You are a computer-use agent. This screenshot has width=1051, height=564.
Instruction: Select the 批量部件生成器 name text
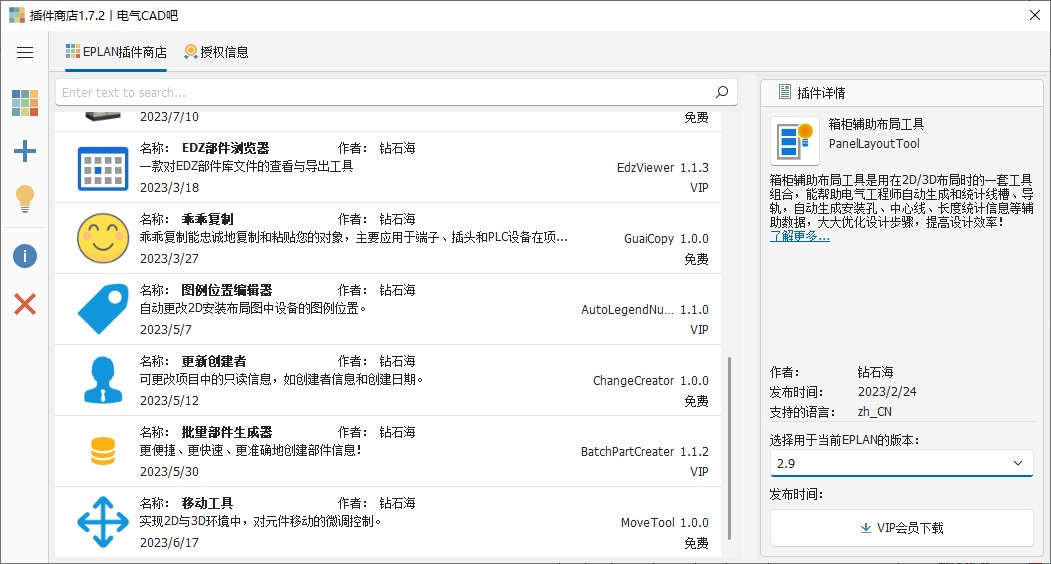(227, 433)
